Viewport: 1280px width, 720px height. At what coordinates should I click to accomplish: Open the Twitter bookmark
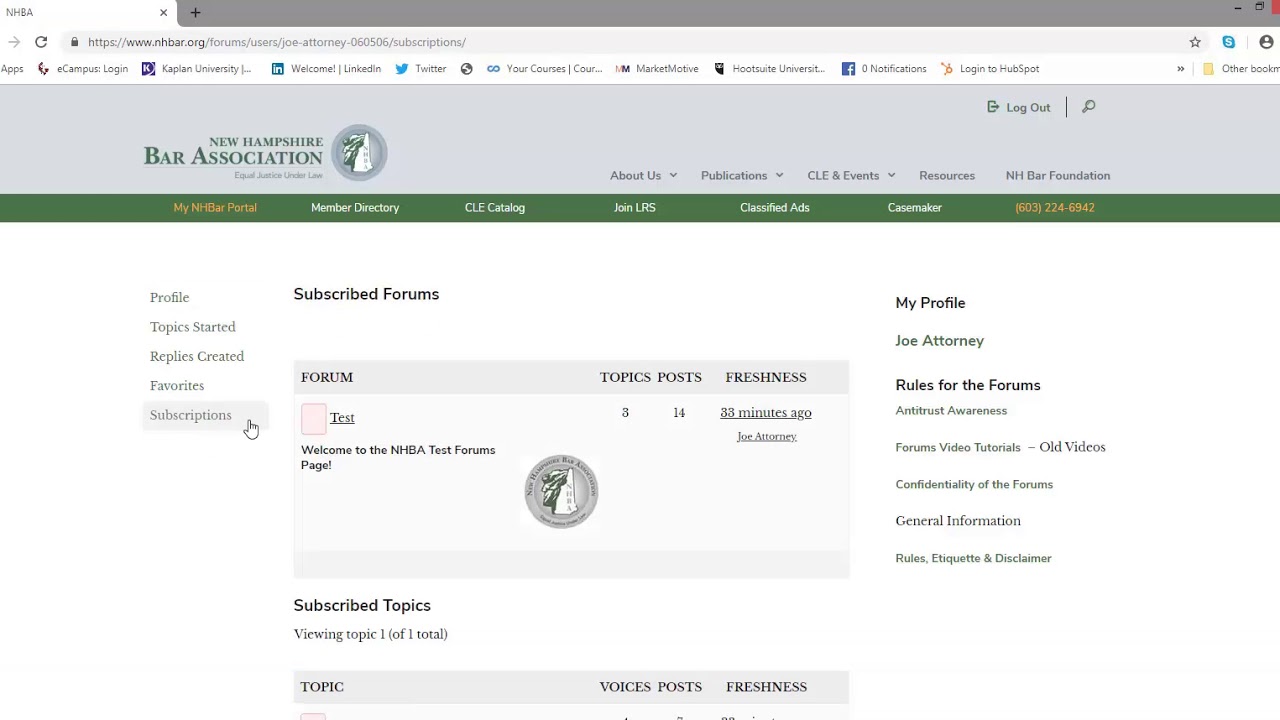point(421,69)
